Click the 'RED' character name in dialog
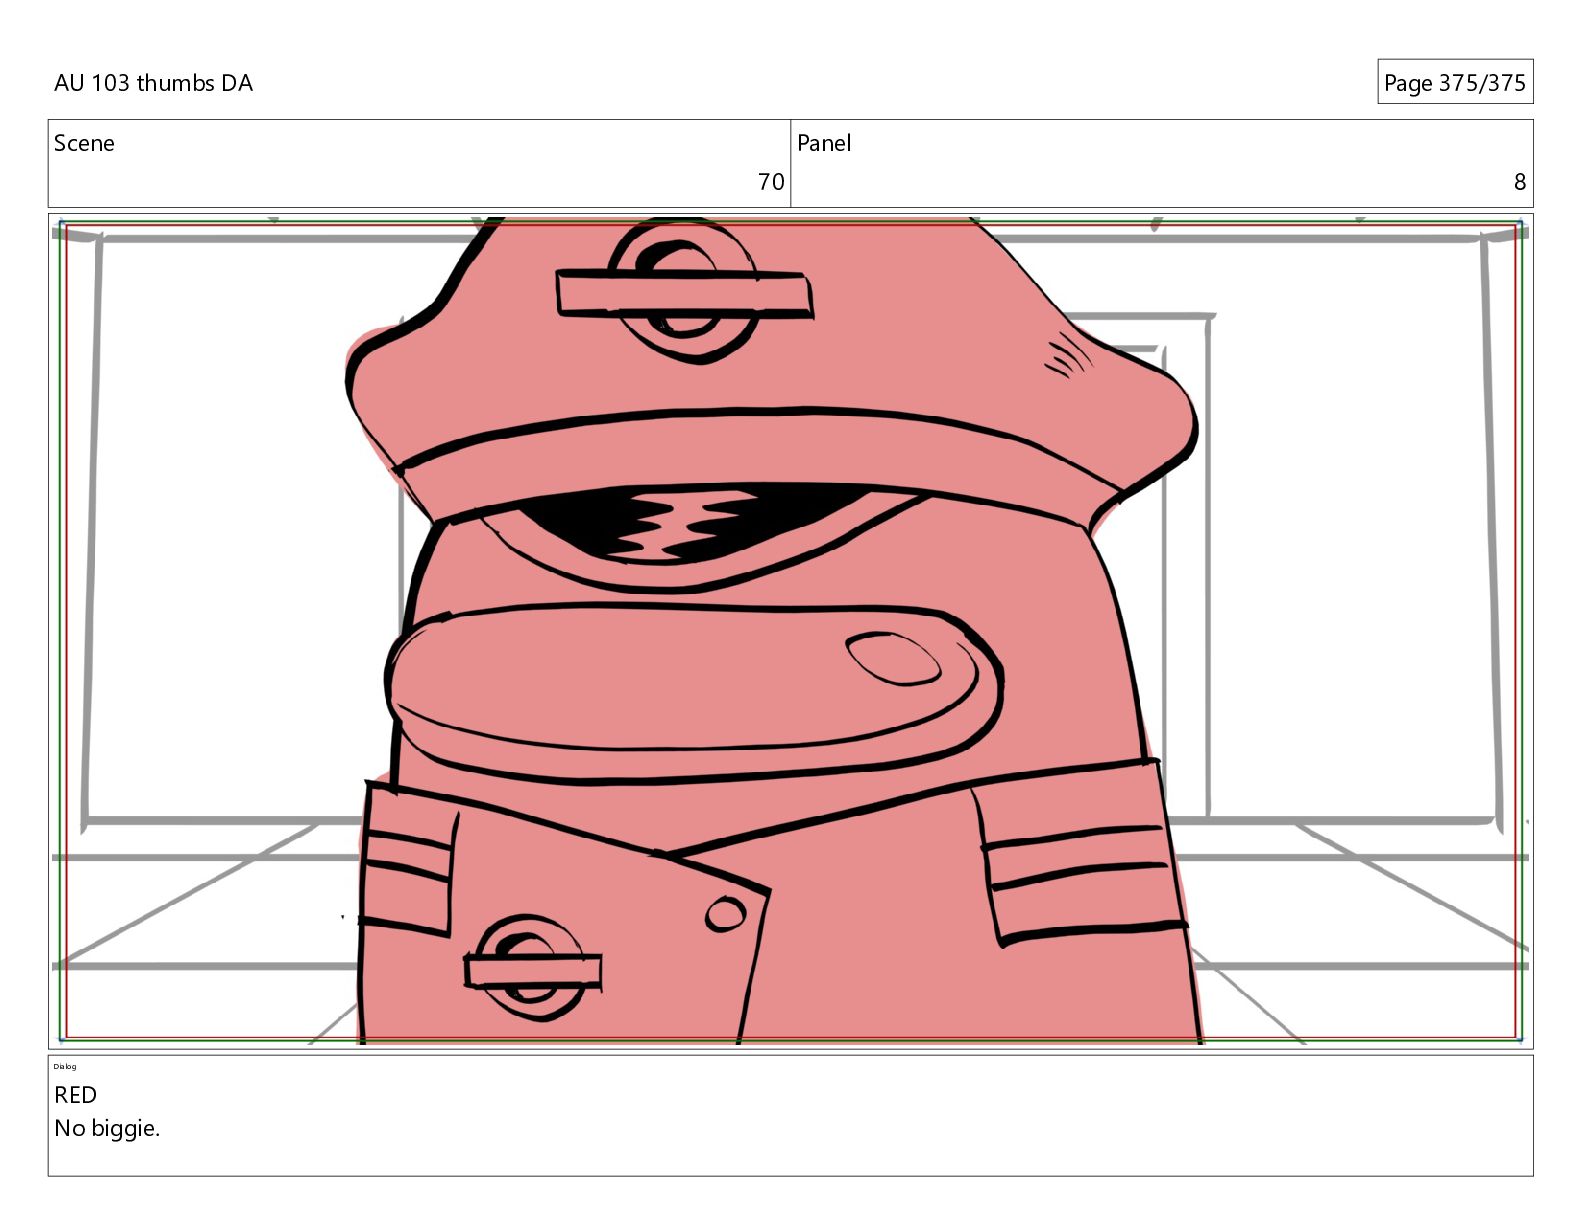Image resolution: width=1584 pixels, height=1224 pixels. click(x=76, y=1095)
